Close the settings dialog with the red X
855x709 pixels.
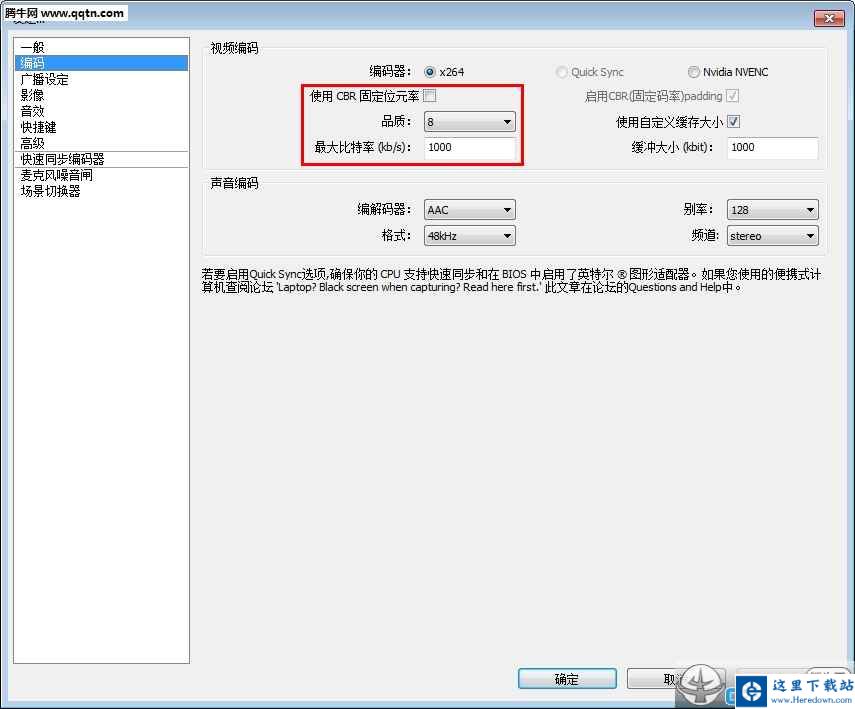(828, 18)
